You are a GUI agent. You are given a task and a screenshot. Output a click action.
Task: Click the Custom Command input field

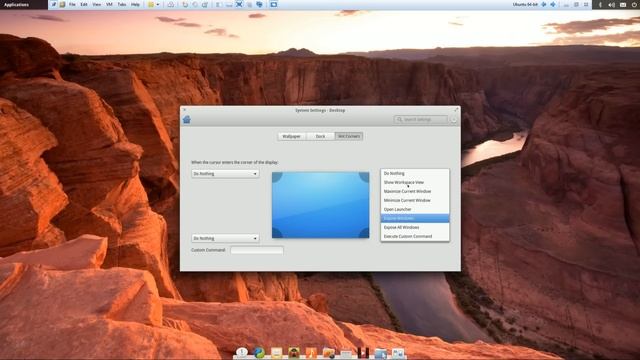click(x=257, y=250)
